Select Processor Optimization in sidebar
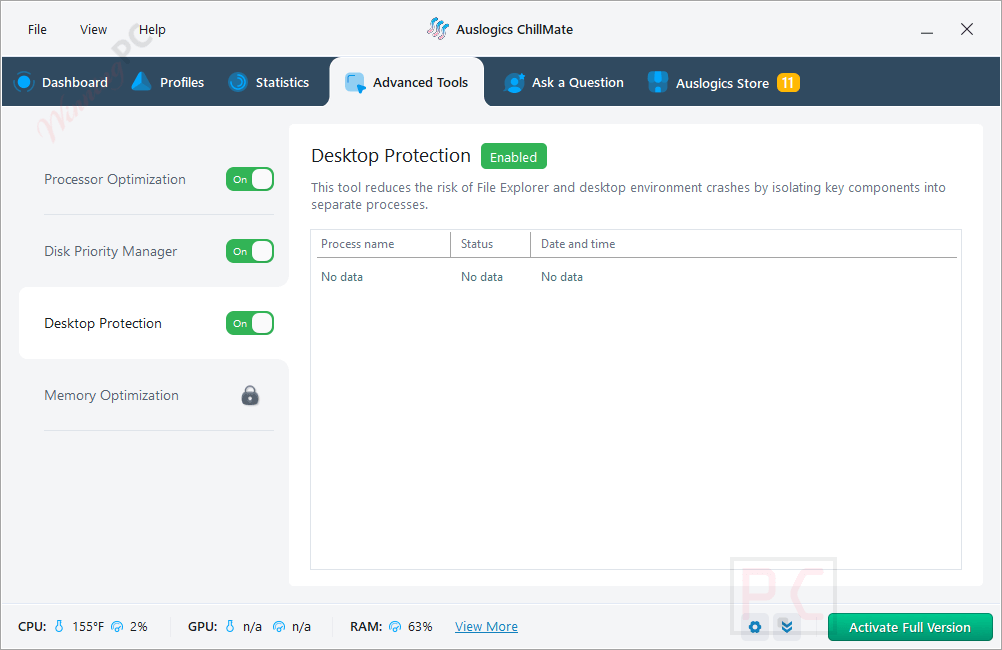The width and height of the screenshot is (1002, 650). [115, 180]
